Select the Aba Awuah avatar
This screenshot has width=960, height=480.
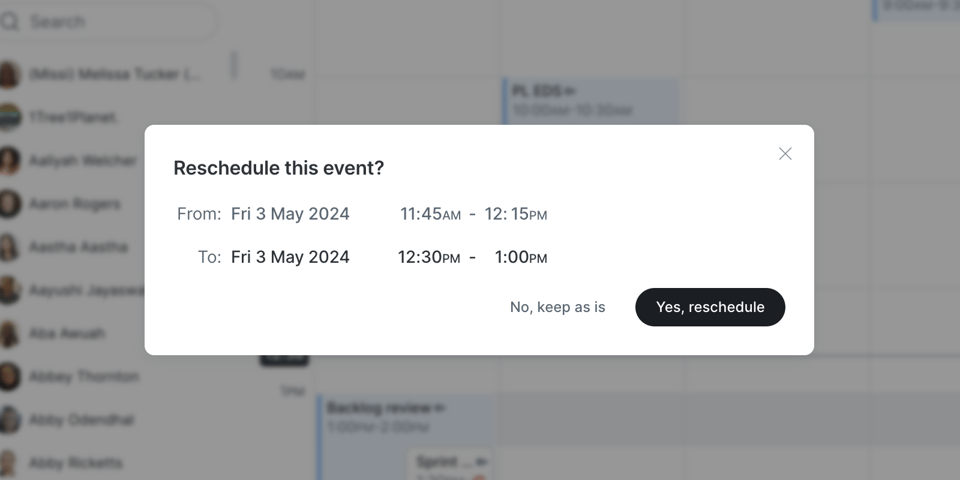pos(9,334)
